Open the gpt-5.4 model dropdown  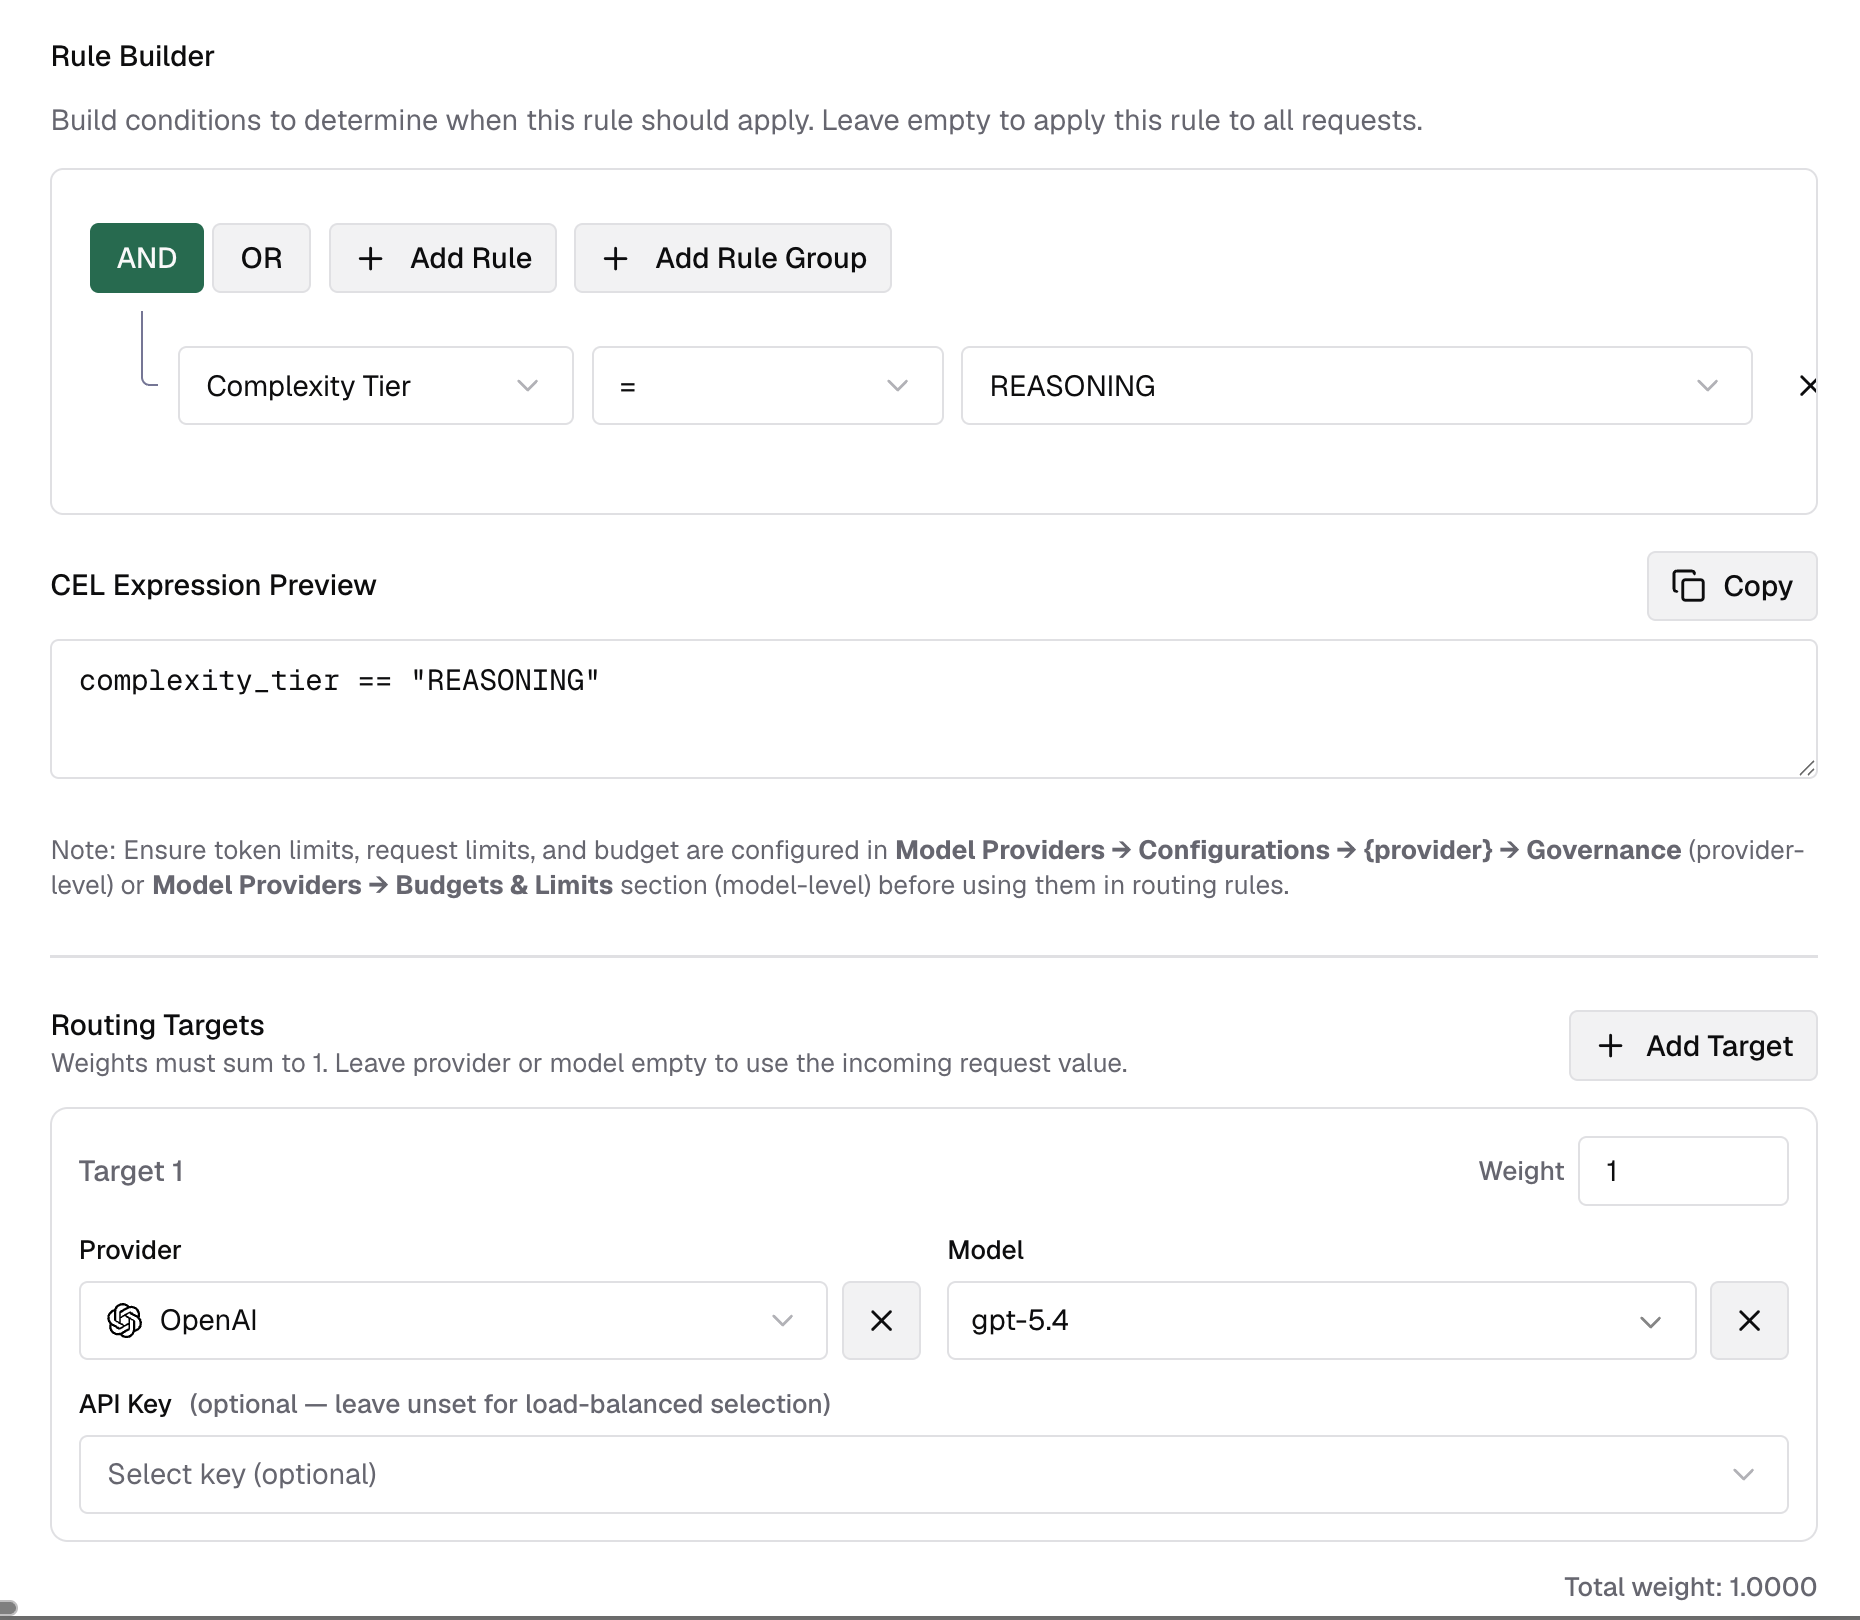(x=1322, y=1321)
